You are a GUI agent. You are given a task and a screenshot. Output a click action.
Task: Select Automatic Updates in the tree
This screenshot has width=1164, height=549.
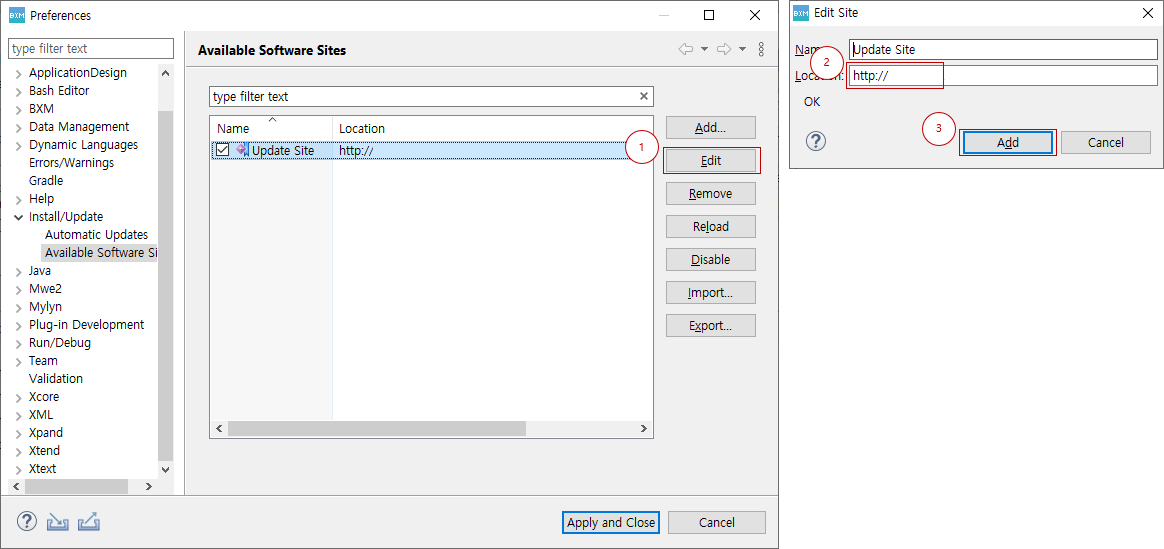(96, 235)
